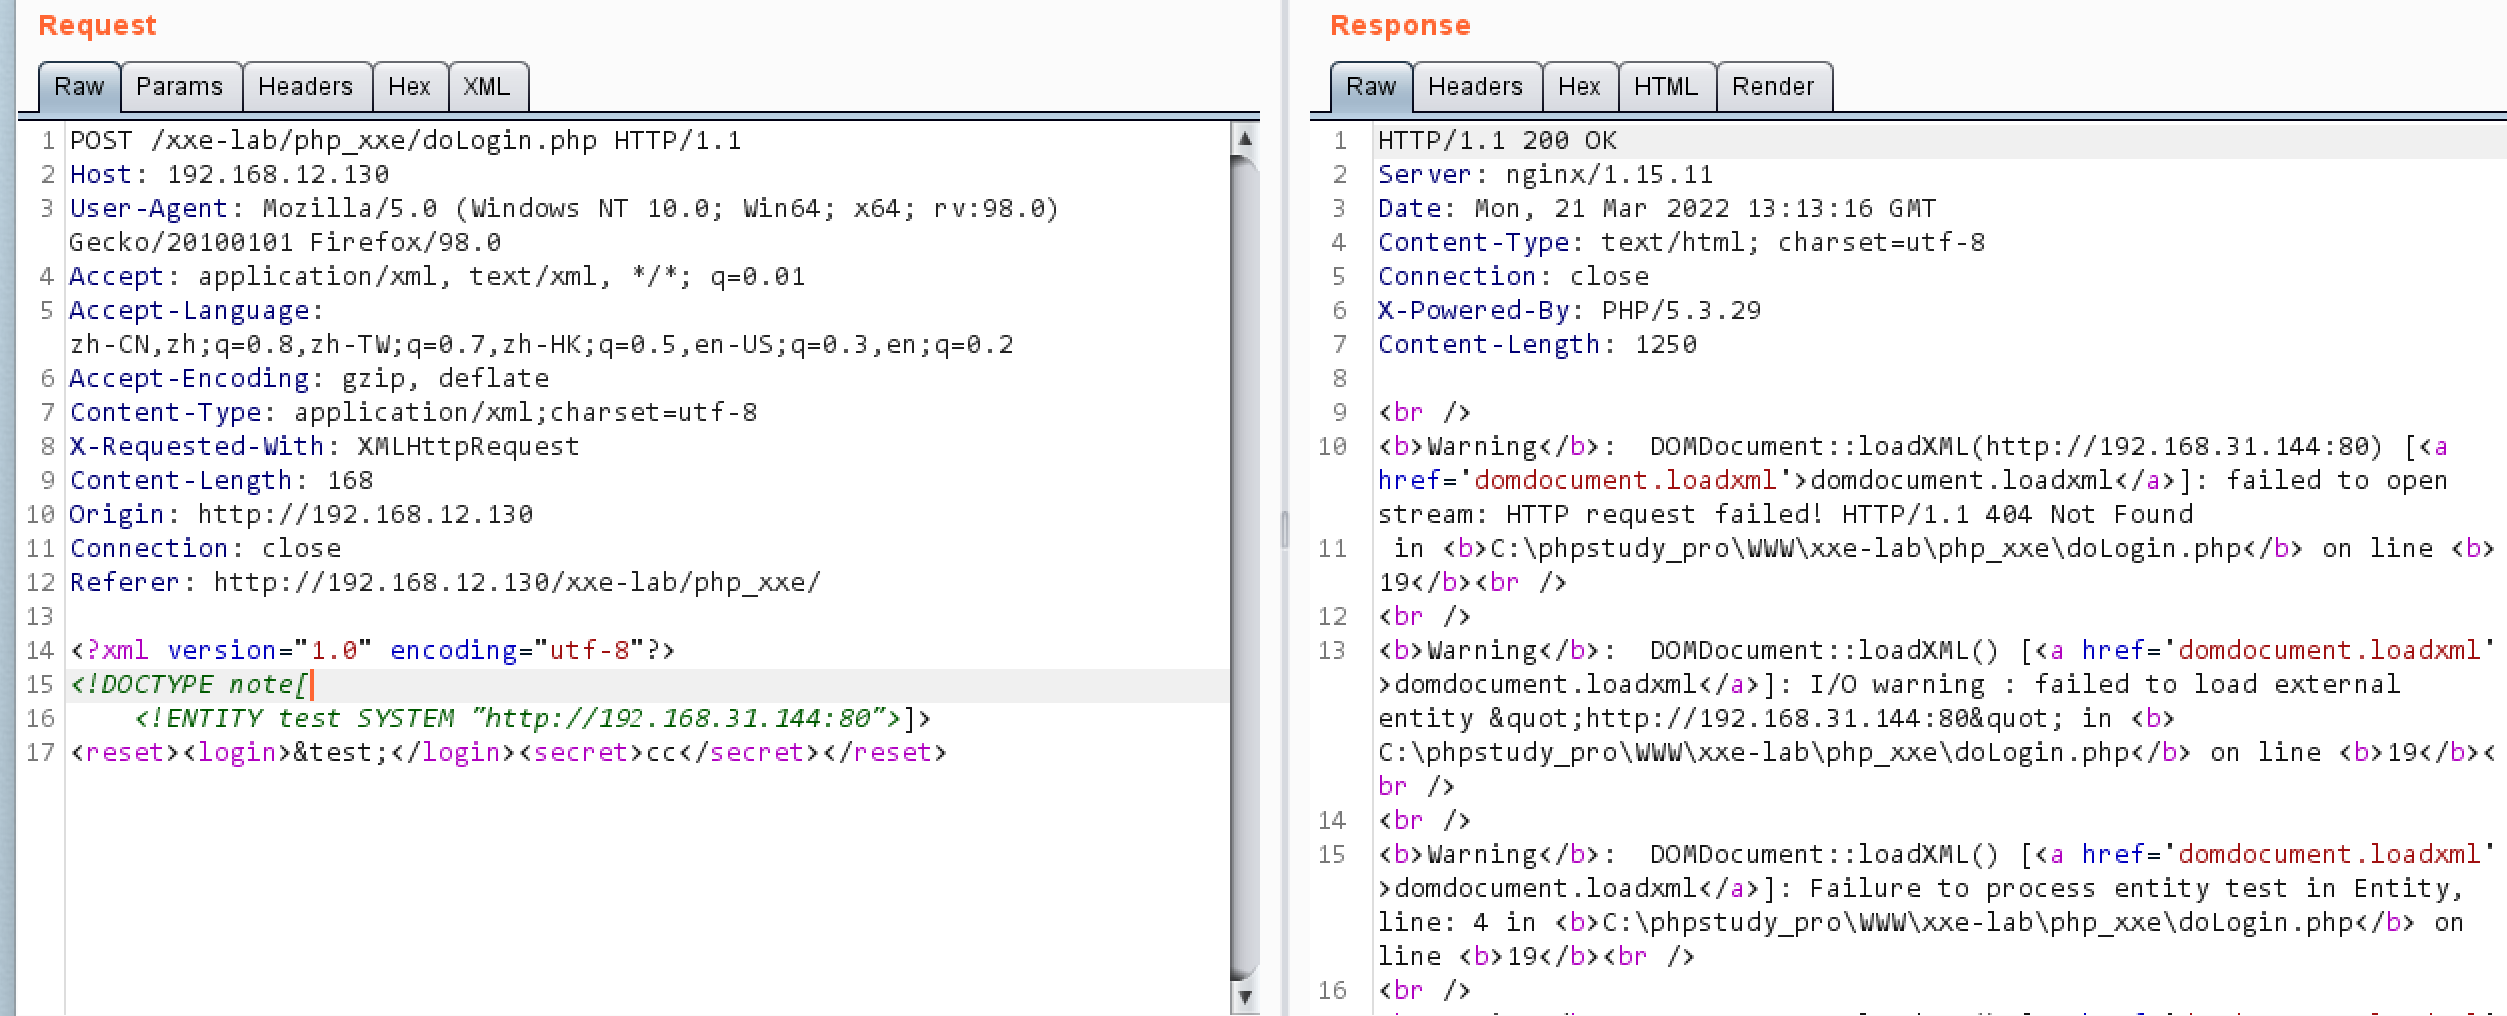Click the Host: 192.168.12.130 header line

pos(229,174)
